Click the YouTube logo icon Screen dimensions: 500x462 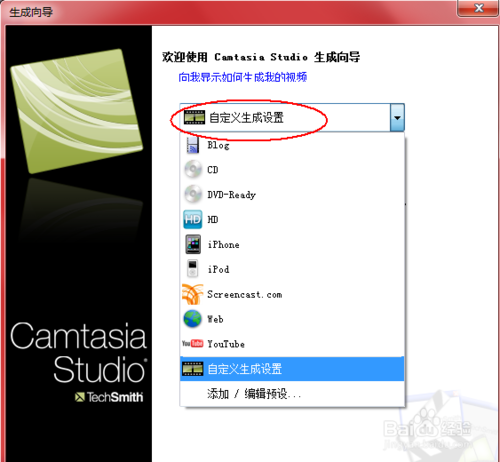pos(193,343)
